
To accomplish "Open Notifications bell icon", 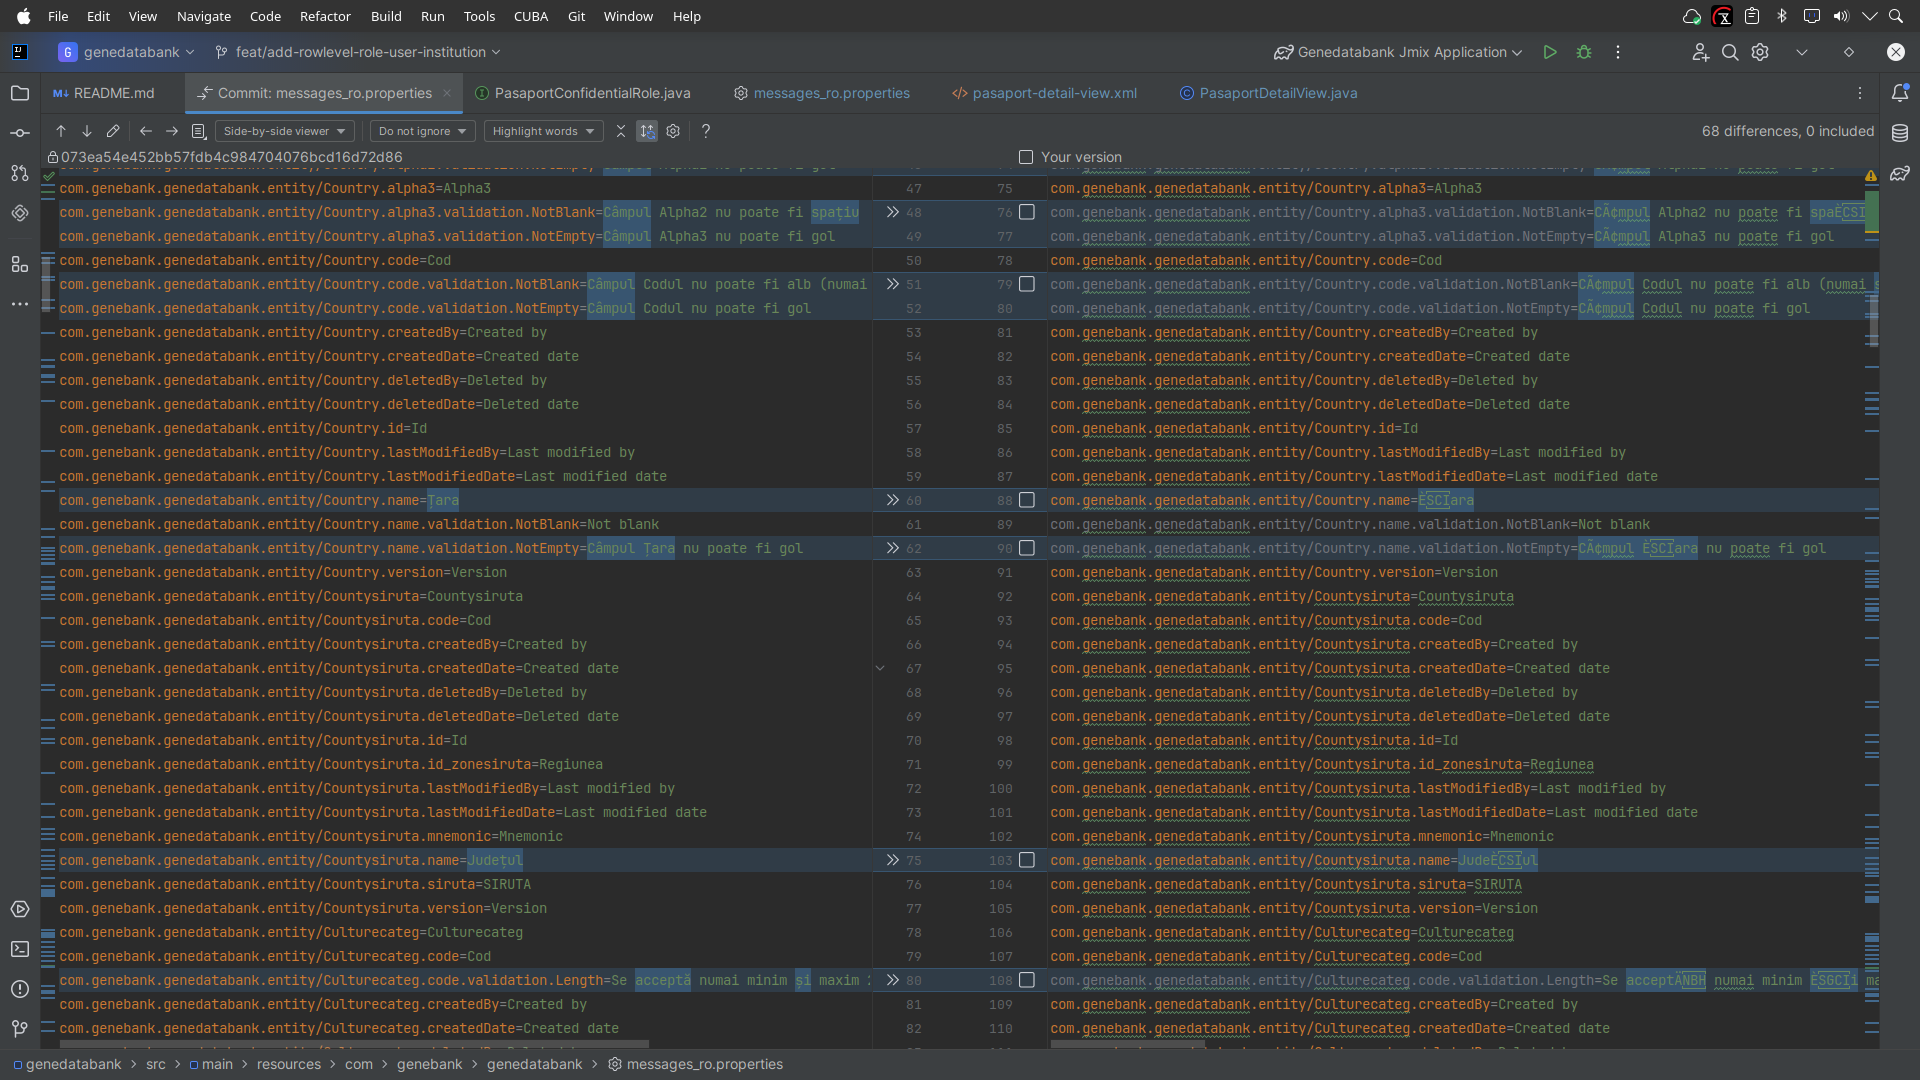I will 1900,93.
